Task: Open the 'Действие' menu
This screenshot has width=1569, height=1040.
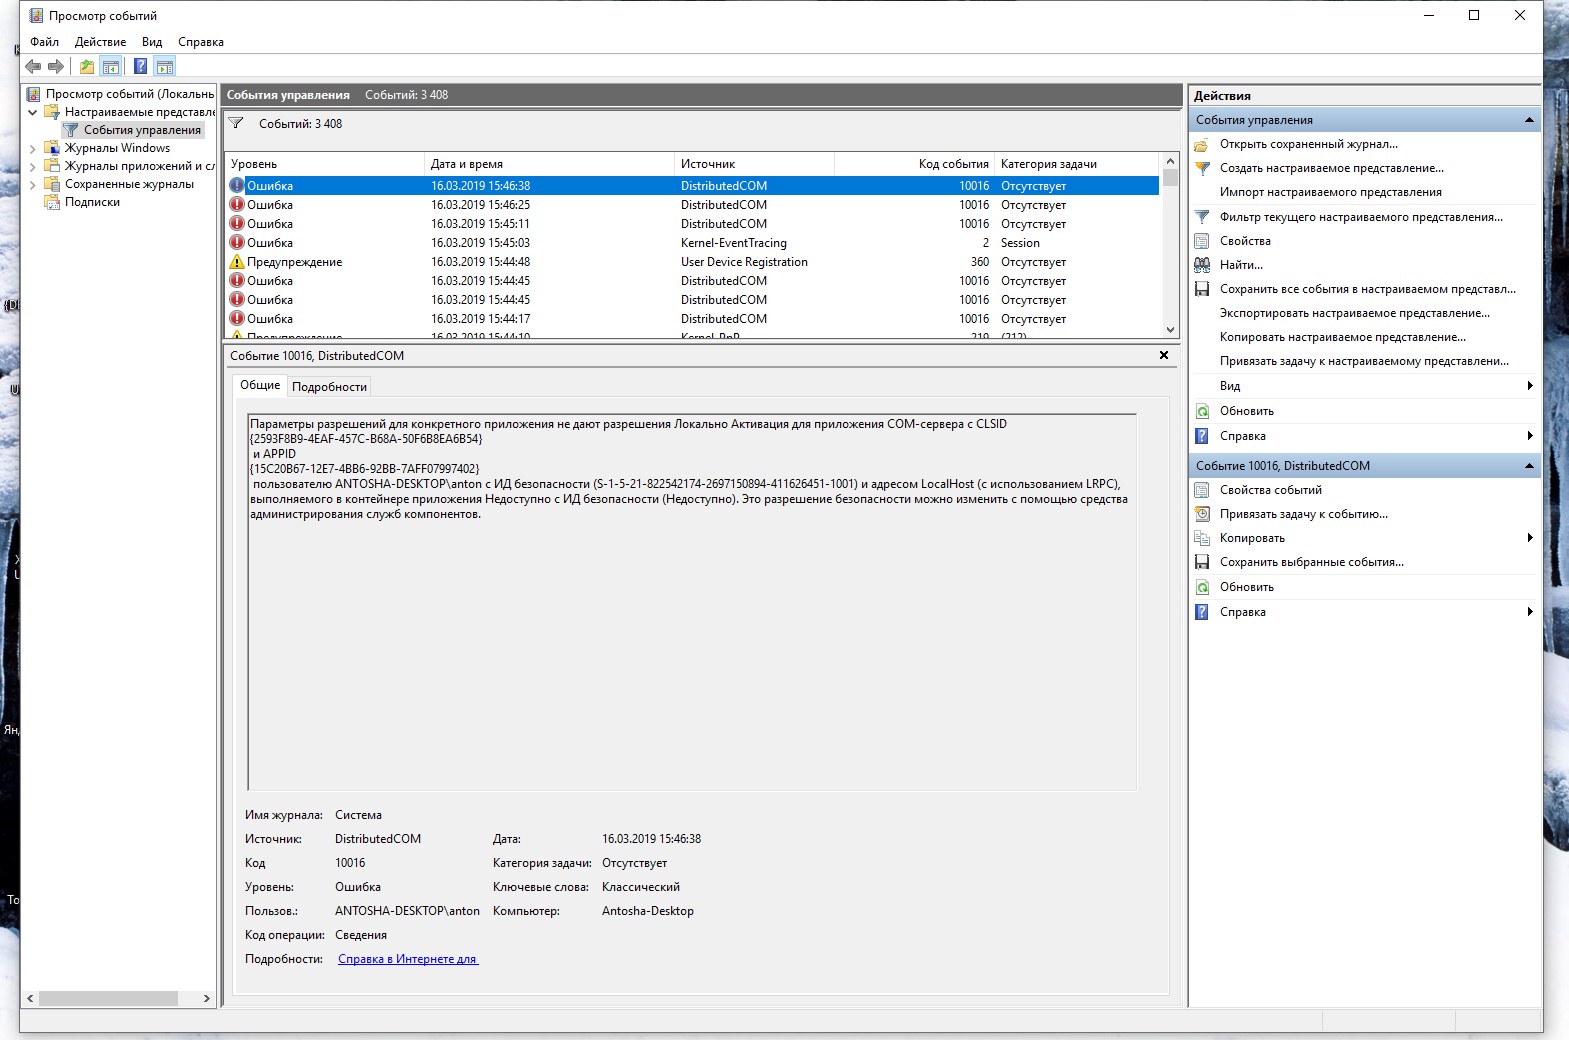Action: [x=100, y=42]
